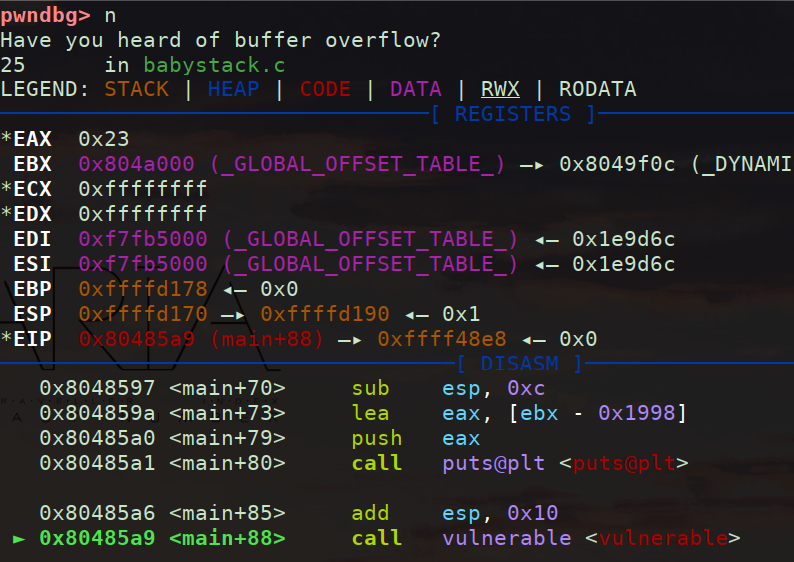
Task: Select the ESP address 0xffffd170
Action: pyautogui.click(x=143, y=314)
